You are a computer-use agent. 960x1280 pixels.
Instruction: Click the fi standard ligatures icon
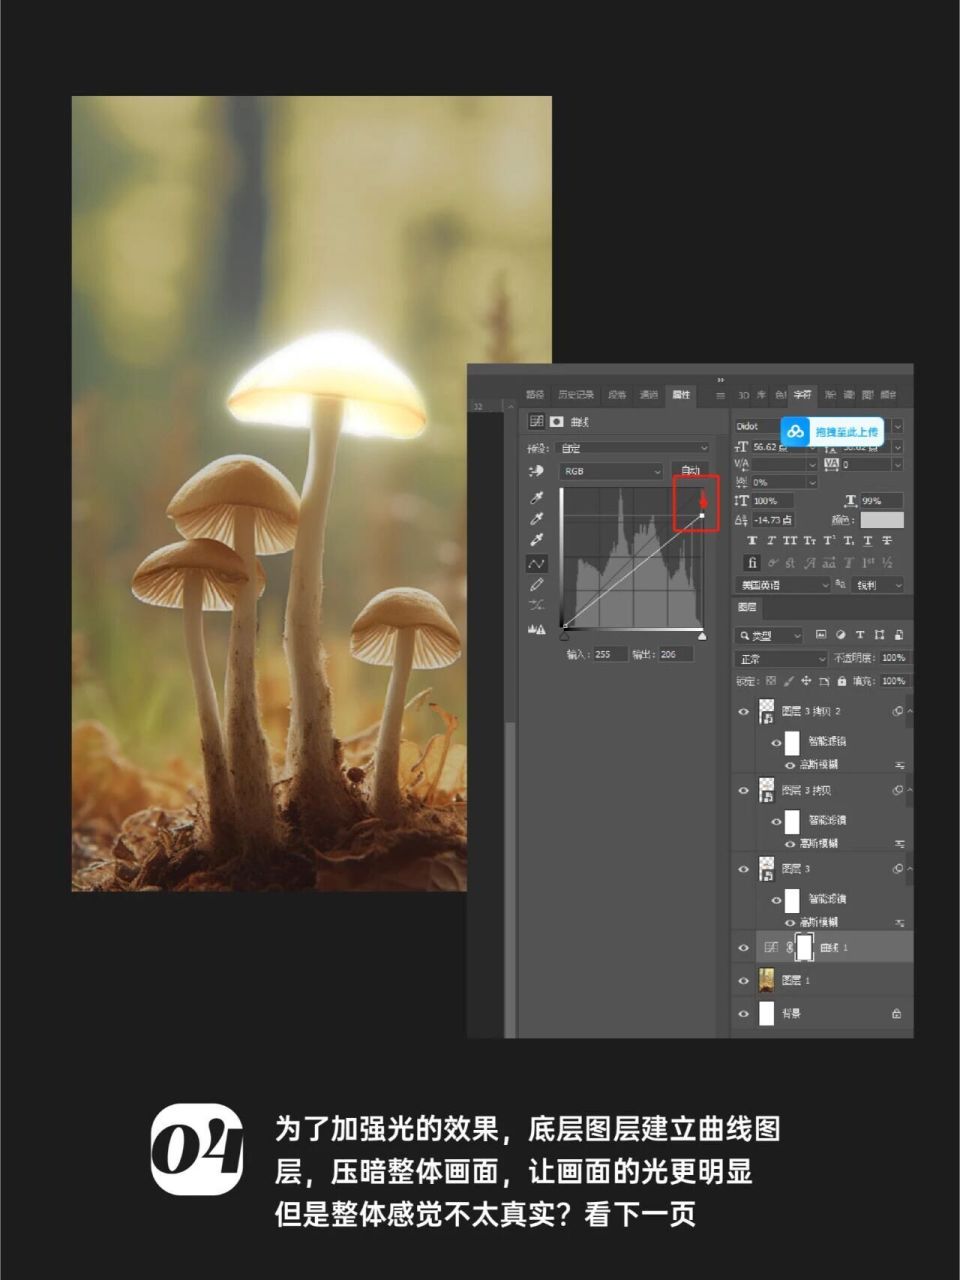click(752, 563)
